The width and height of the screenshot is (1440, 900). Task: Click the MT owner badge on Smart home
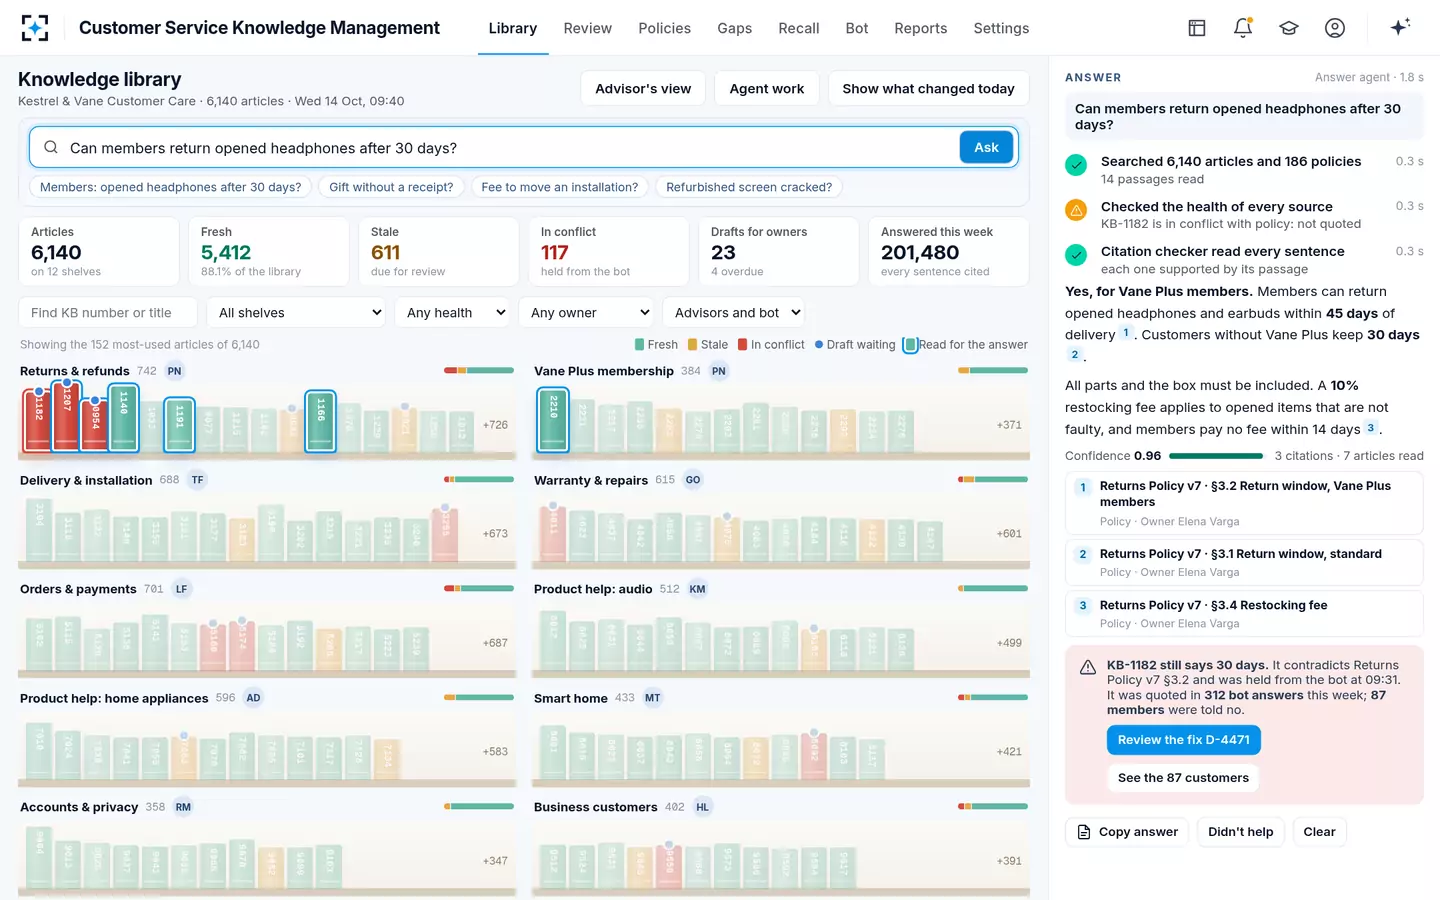(653, 698)
